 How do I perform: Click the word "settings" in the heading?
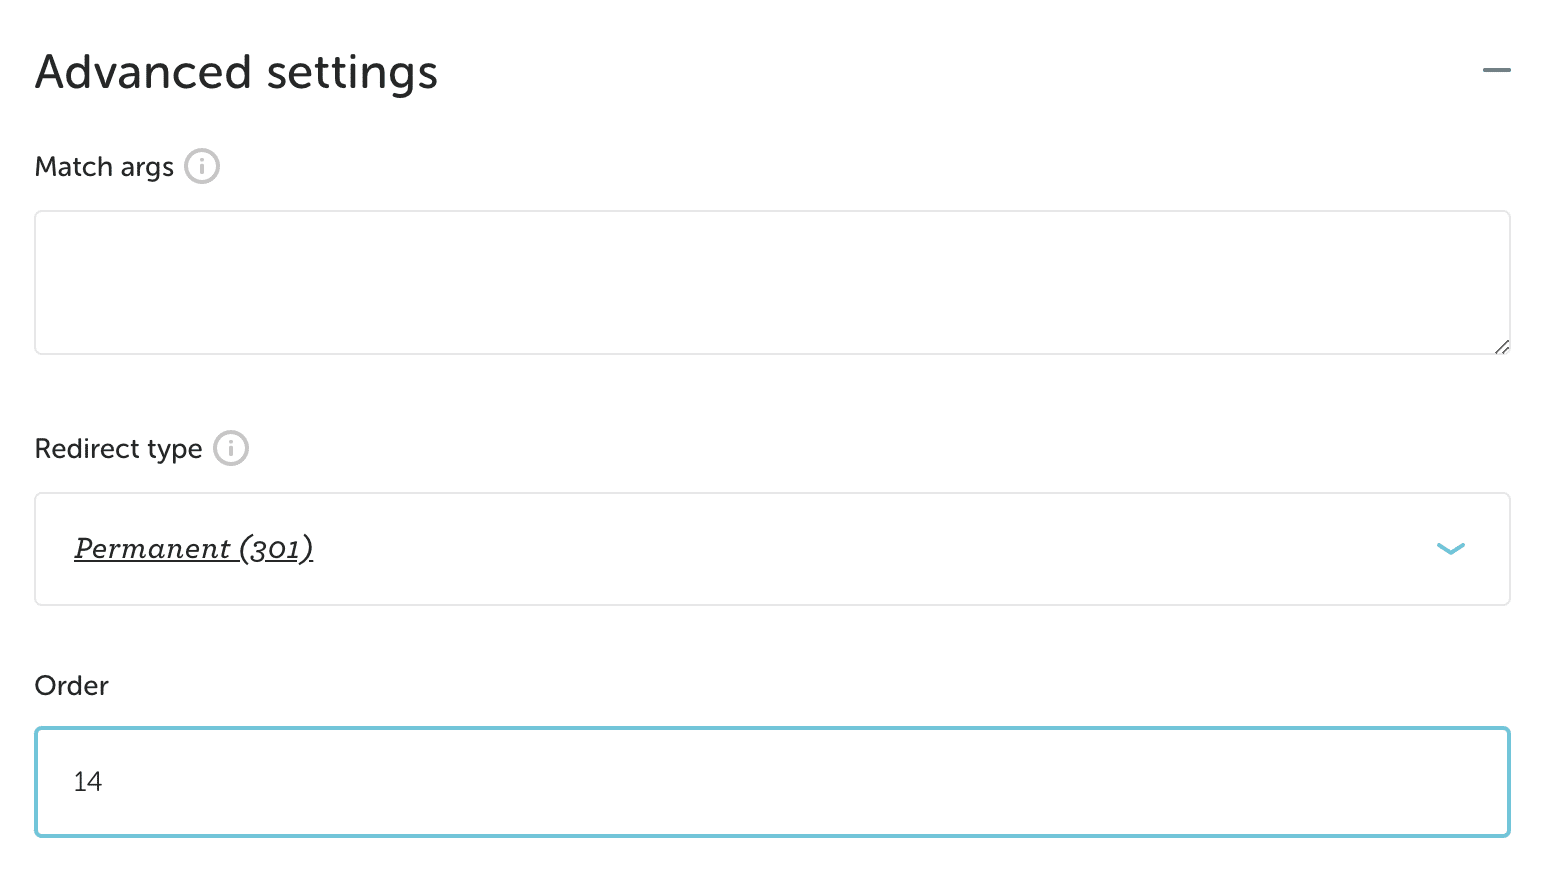pyautogui.click(x=352, y=73)
